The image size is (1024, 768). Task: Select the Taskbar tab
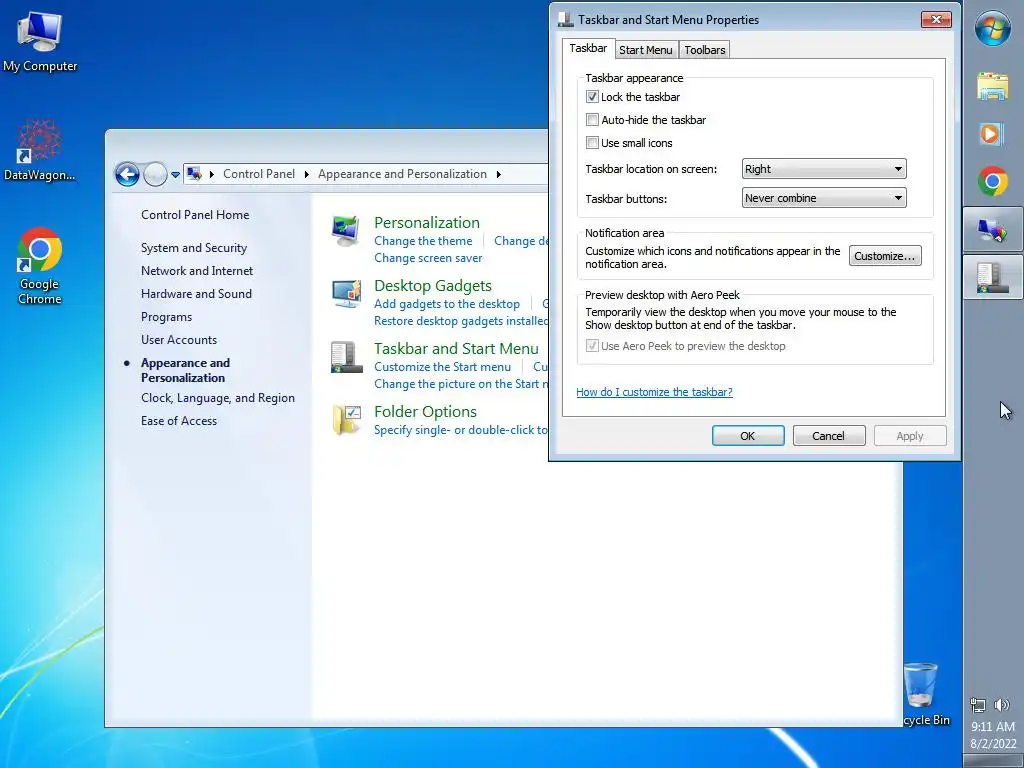588,48
